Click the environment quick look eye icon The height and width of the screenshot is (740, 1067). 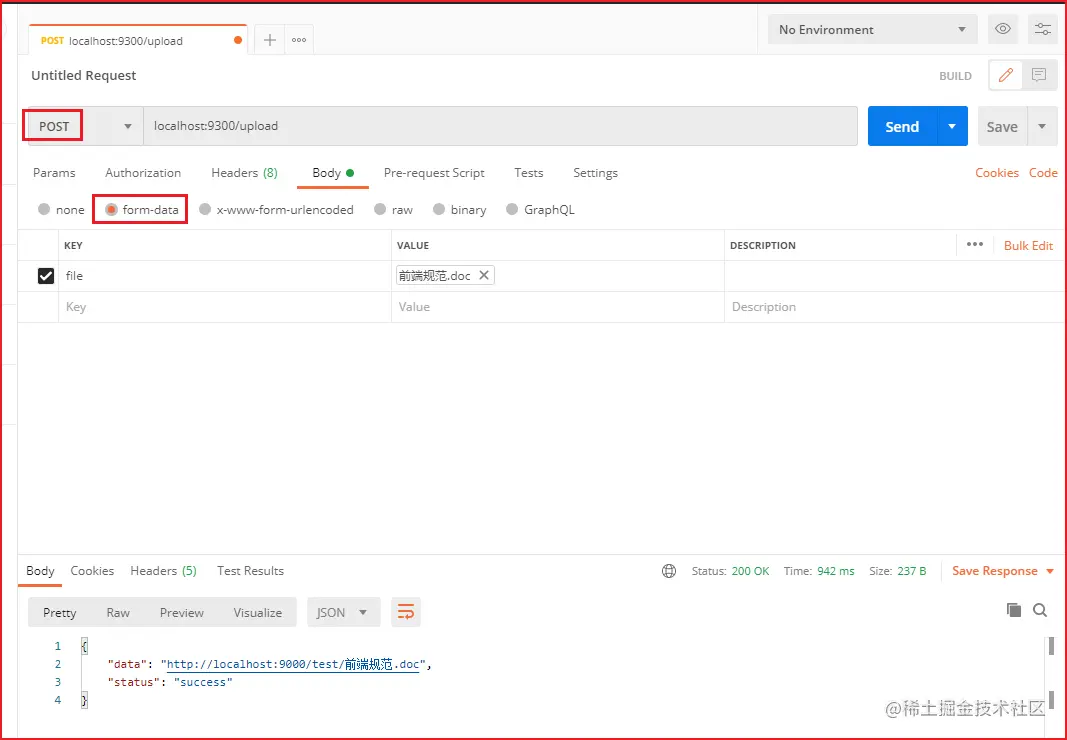(1002, 29)
